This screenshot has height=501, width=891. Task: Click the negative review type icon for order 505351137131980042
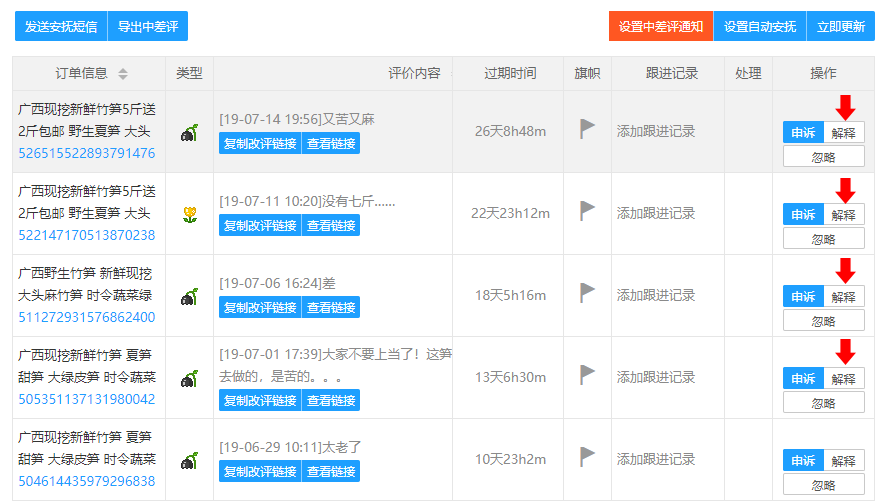point(189,378)
